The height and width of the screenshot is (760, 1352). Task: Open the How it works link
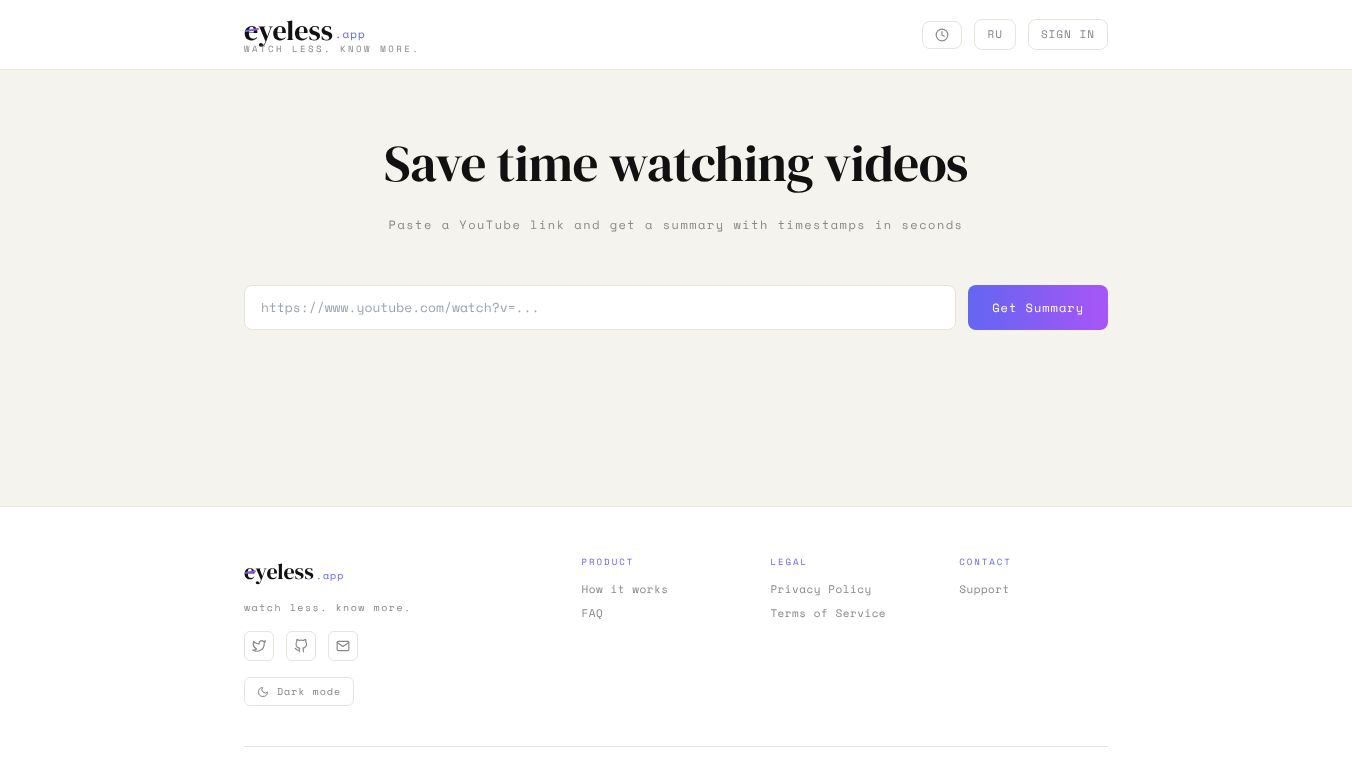(x=625, y=590)
